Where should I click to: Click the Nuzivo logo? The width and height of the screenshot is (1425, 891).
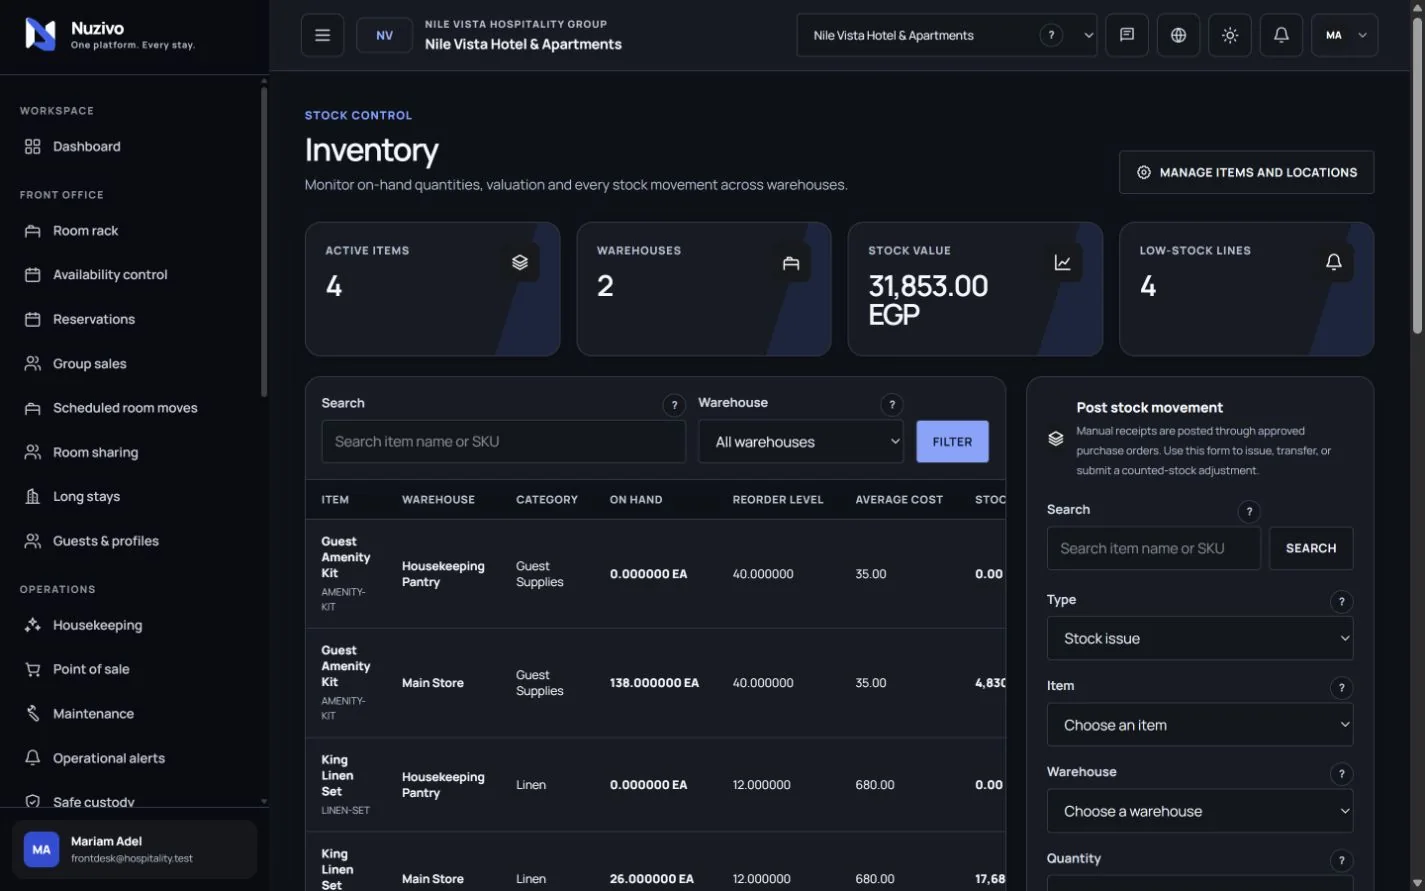click(40, 34)
